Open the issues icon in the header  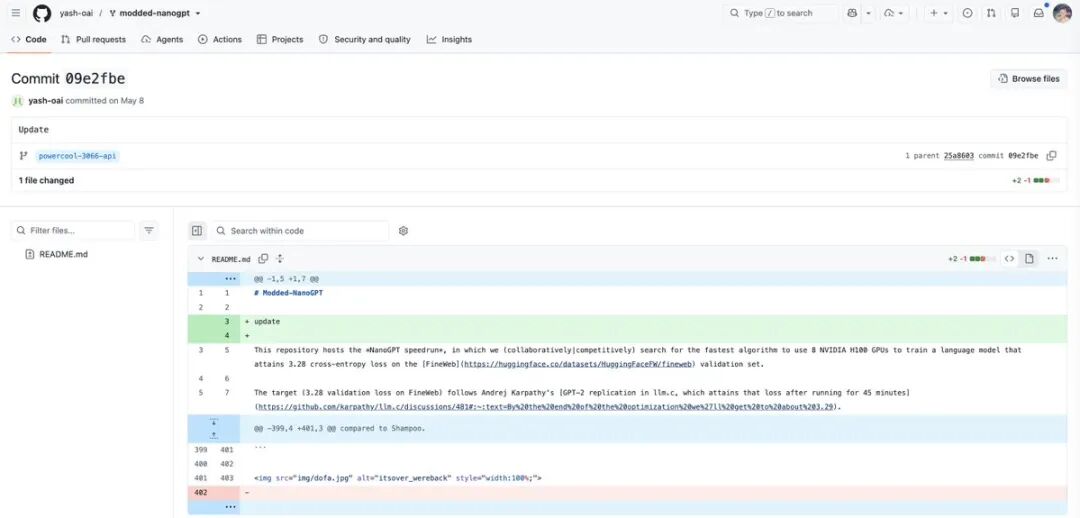[x=967, y=13]
